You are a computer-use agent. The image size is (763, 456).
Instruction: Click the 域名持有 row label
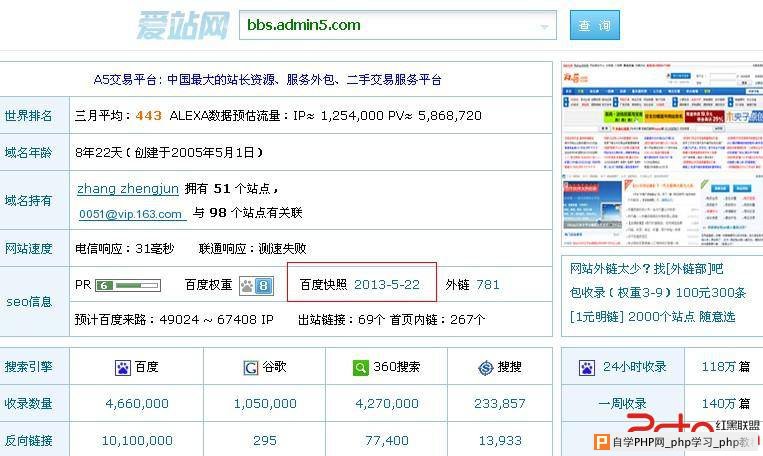[28, 201]
